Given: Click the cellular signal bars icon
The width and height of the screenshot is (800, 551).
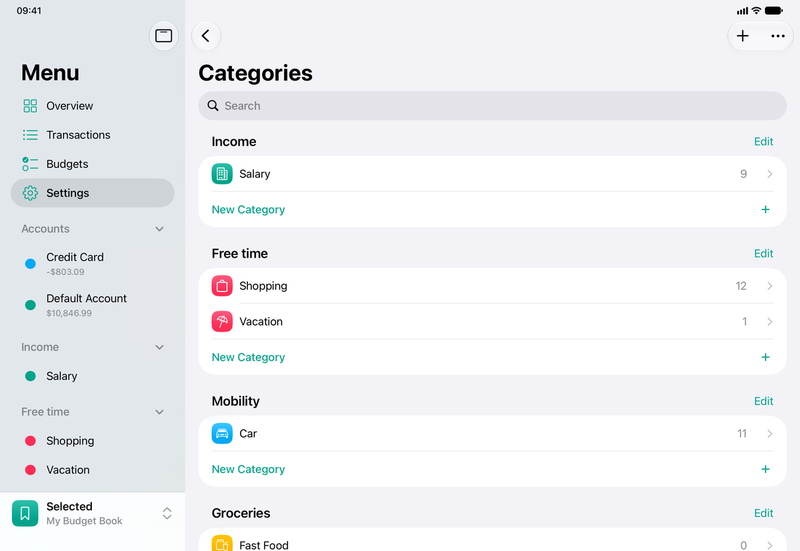Looking at the screenshot, I should (x=742, y=11).
